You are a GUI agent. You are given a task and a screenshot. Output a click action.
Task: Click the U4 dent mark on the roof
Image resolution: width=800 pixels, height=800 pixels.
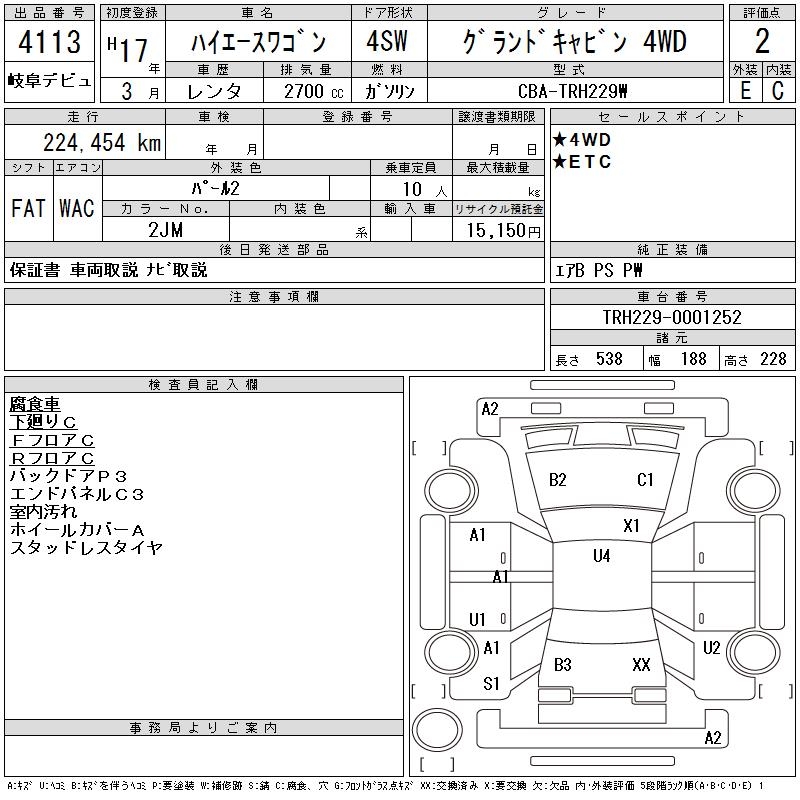602,556
